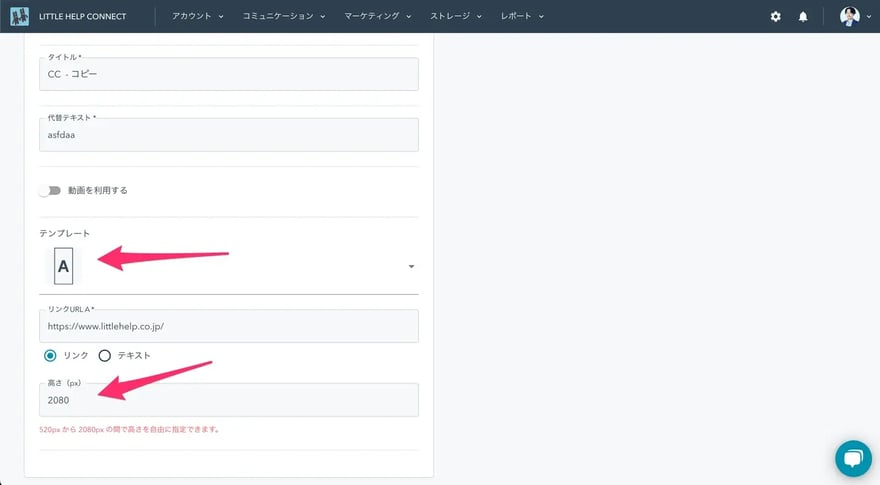Click the タイトル input field

pos(229,75)
